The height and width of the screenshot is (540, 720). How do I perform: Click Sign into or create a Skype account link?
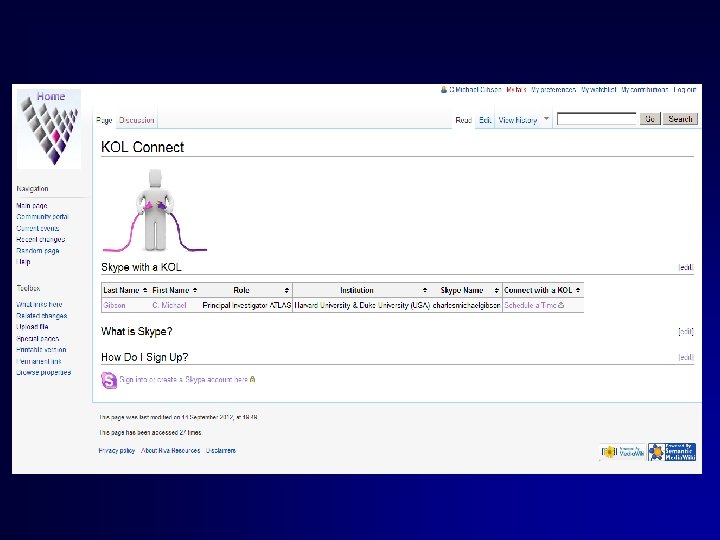183,380
